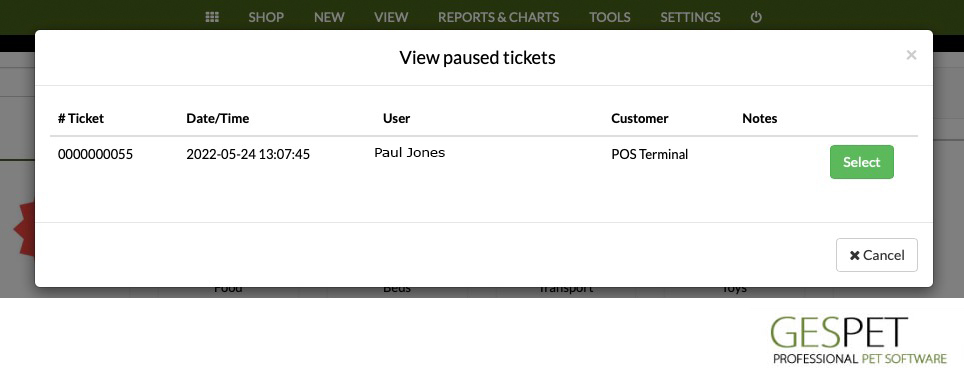Click the Paul Jones user cell
Image resolution: width=964 pixels, height=384 pixels.
409,153
